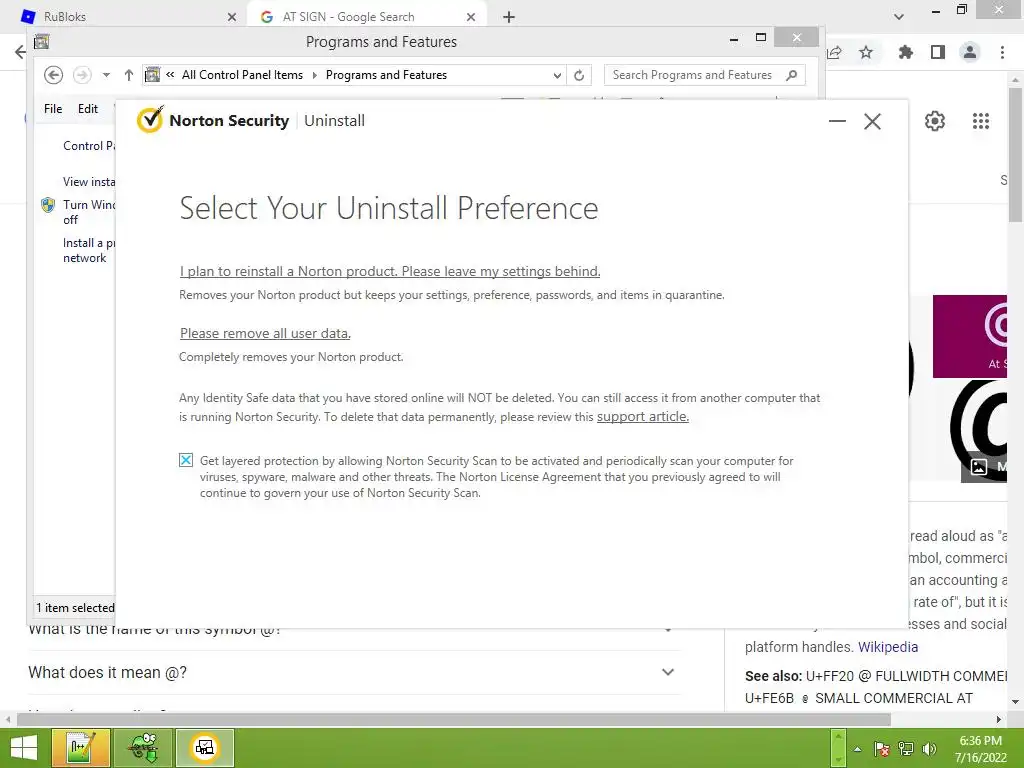This screenshot has width=1024, height=768.
Task: Open Google quick settings gear
Action: click(935, 121)
